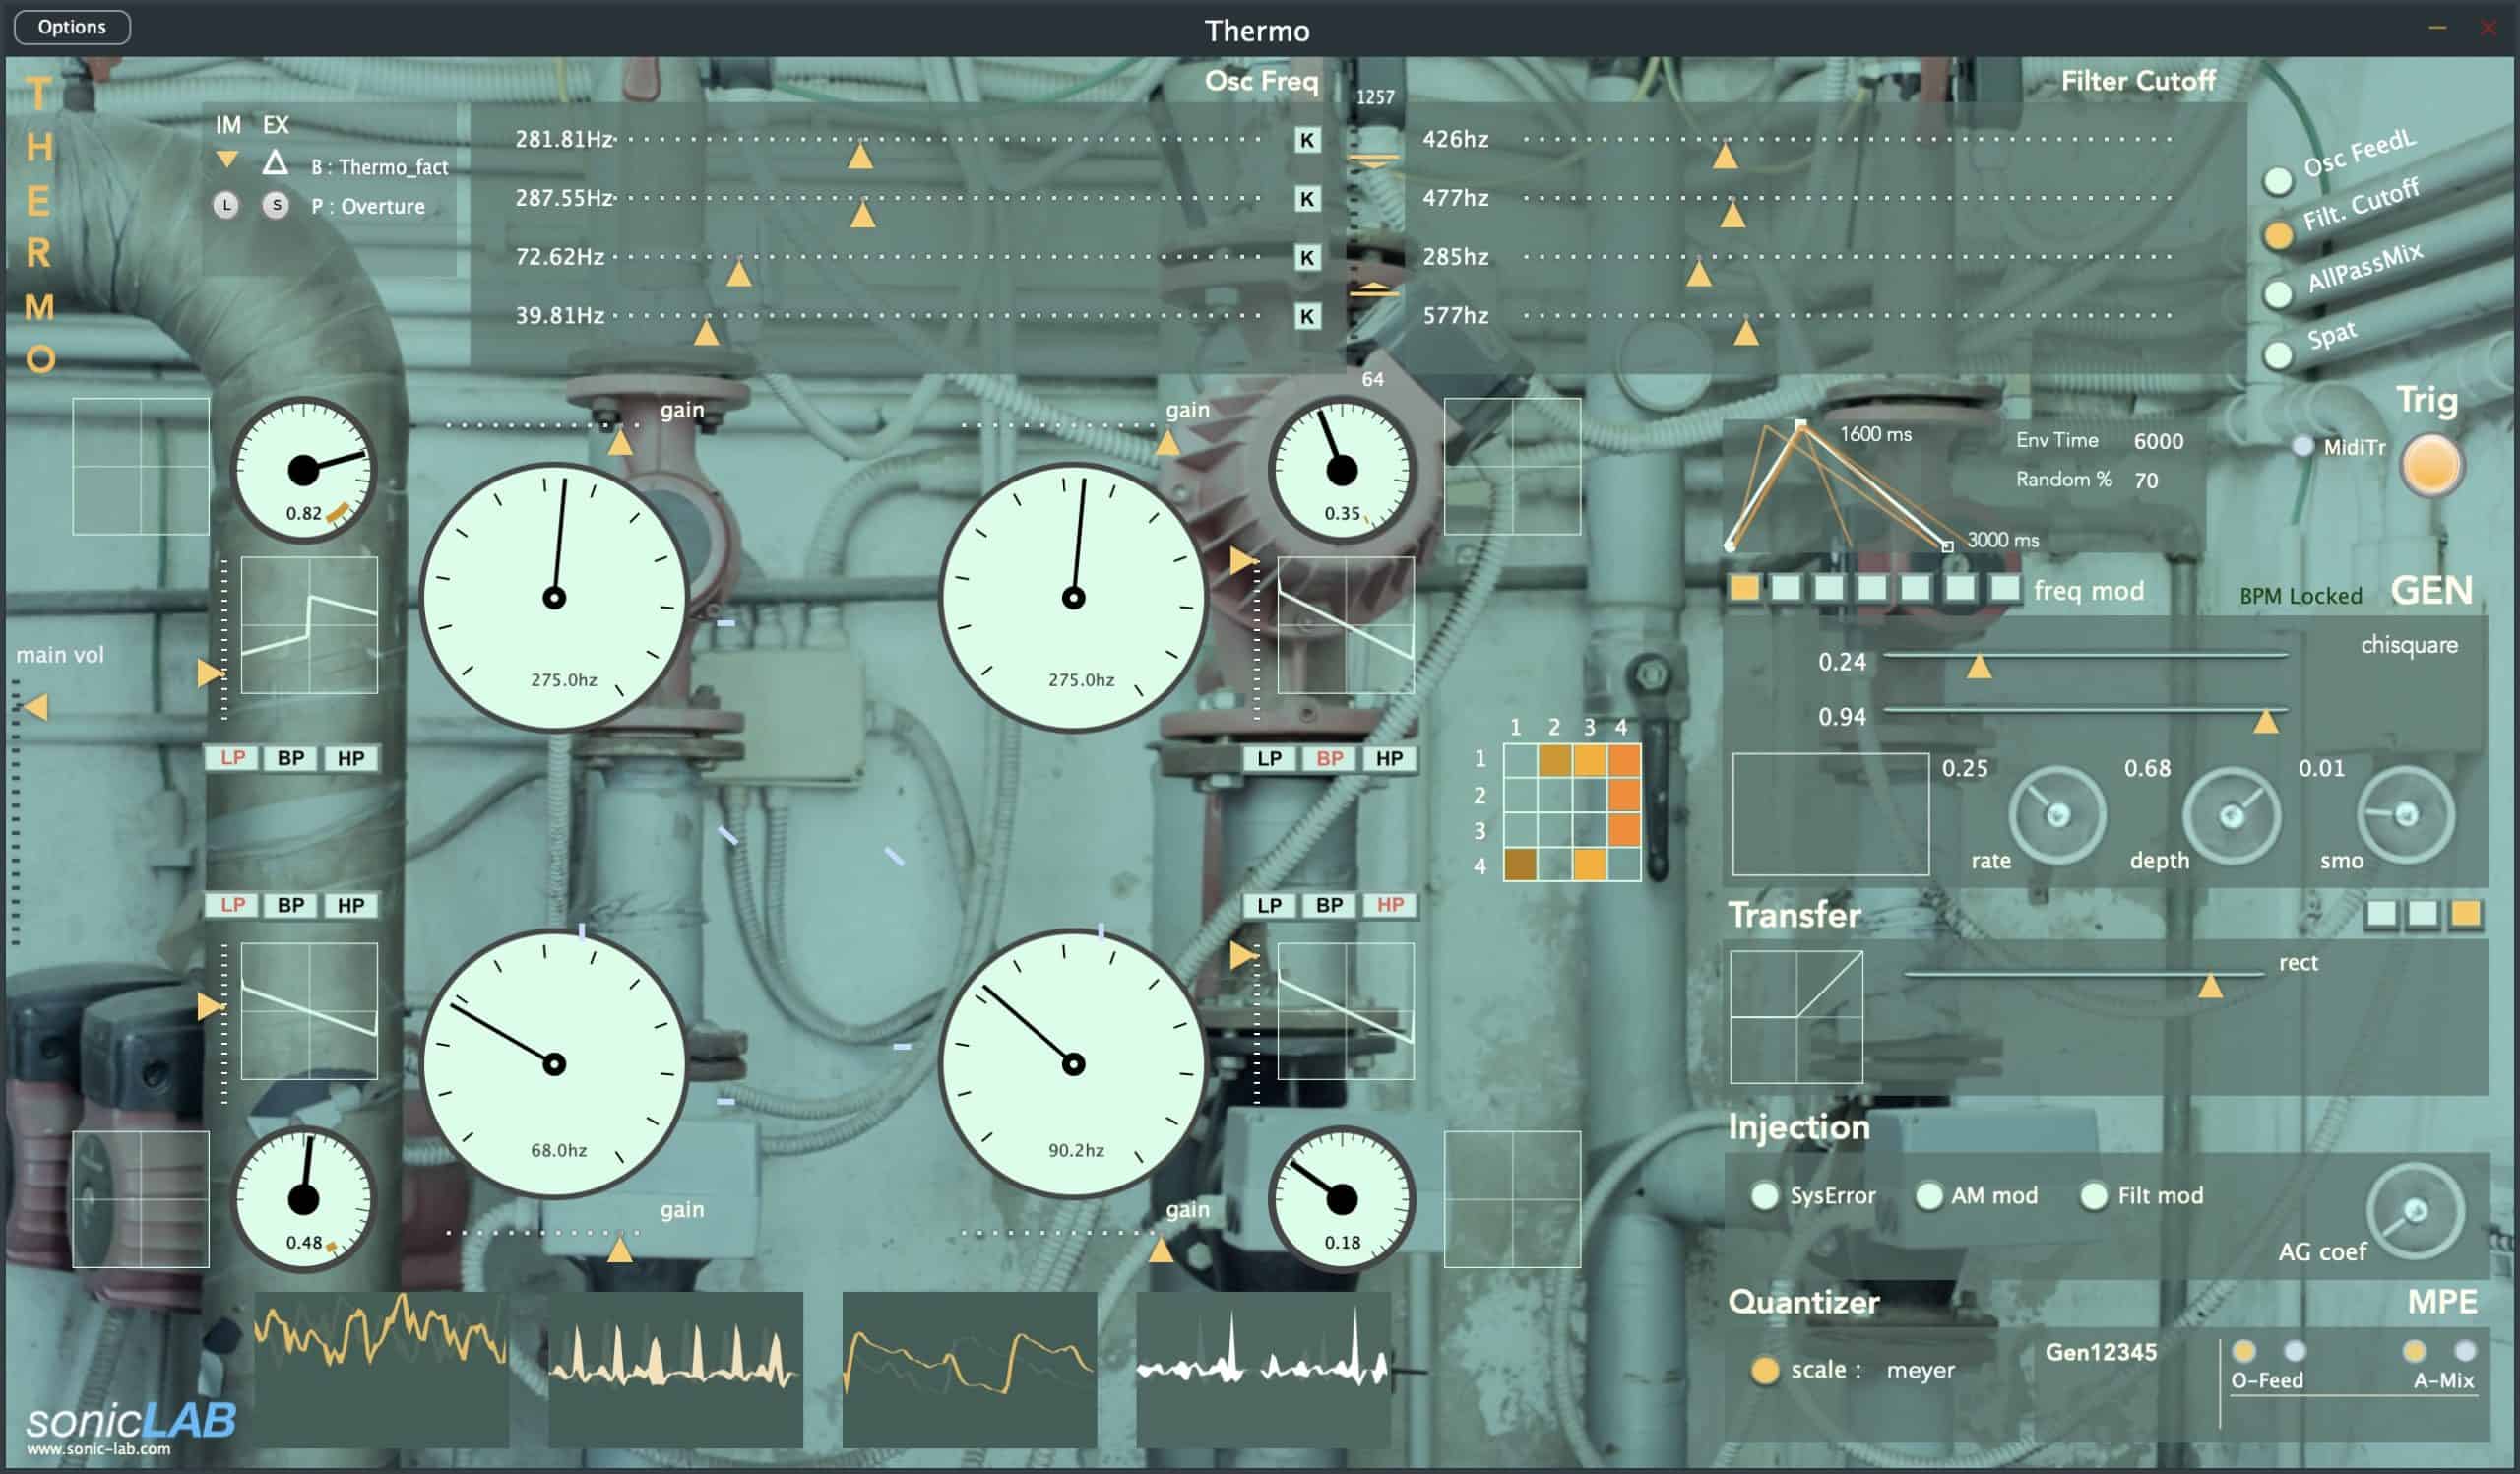Click the envelope peak point at 1600 ms
Screen dimensions: 2520x1474
point(1800,424)
